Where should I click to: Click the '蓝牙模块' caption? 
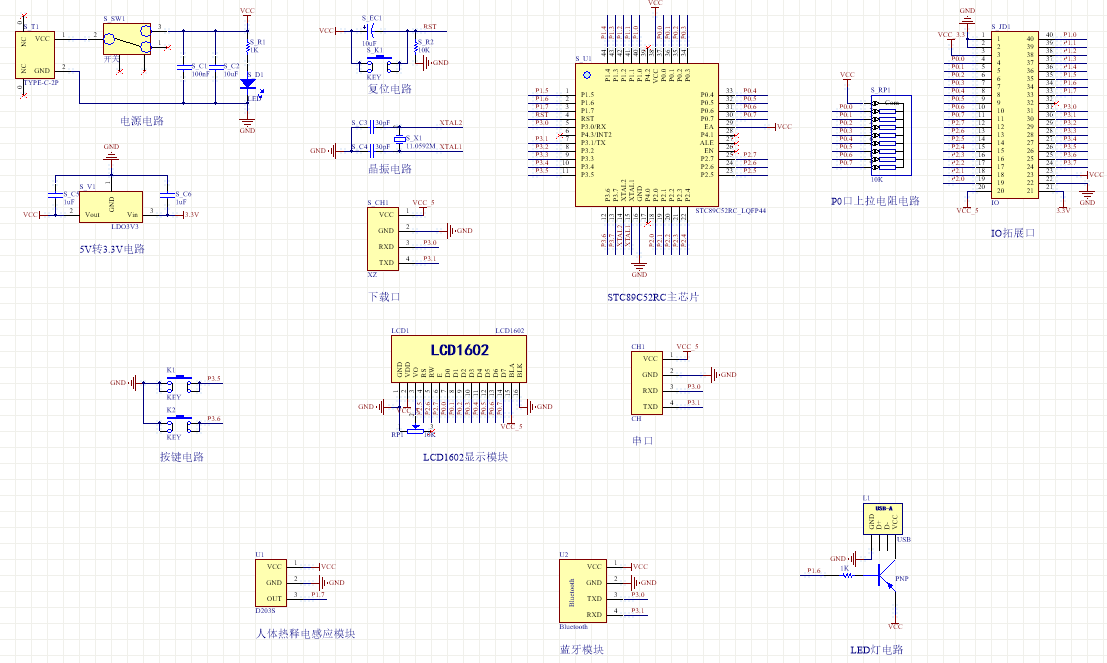[582, 649]
